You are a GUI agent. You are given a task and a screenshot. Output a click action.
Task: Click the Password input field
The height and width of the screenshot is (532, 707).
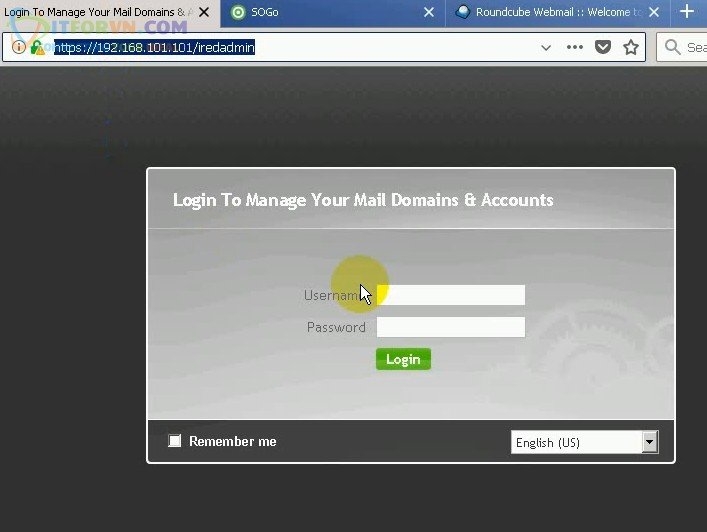coord(450,327)
